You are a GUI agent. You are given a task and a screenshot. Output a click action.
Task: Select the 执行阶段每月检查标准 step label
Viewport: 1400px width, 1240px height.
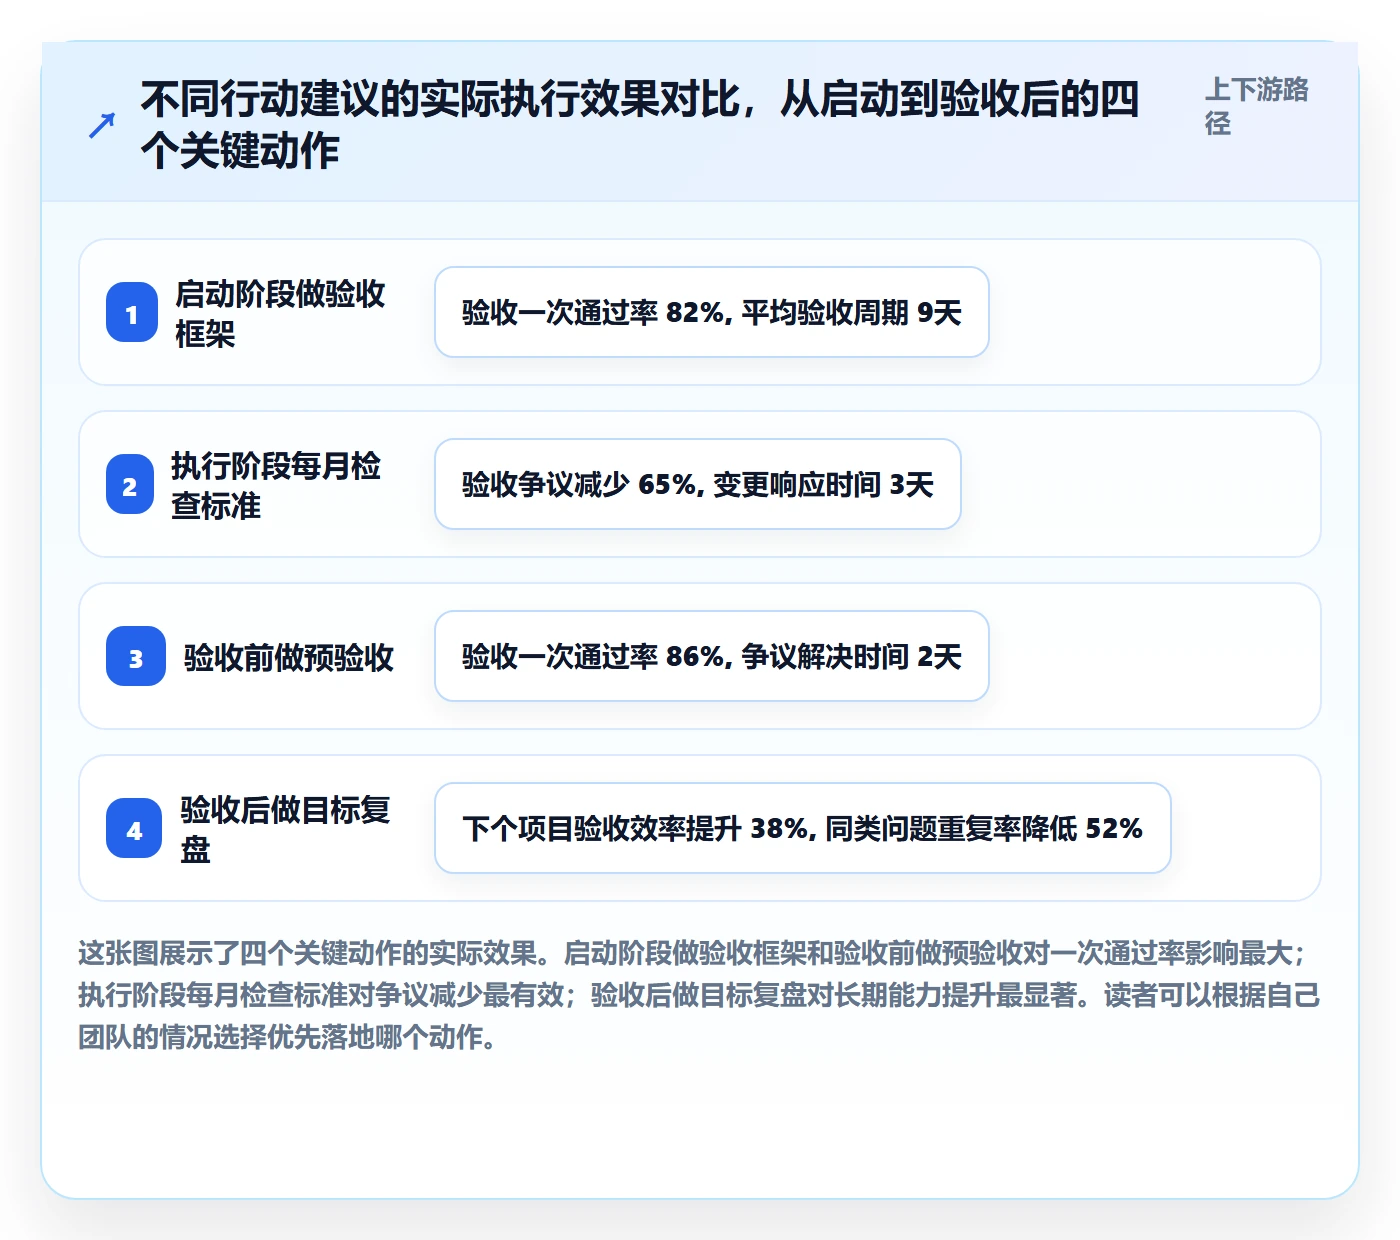(276, 485)
